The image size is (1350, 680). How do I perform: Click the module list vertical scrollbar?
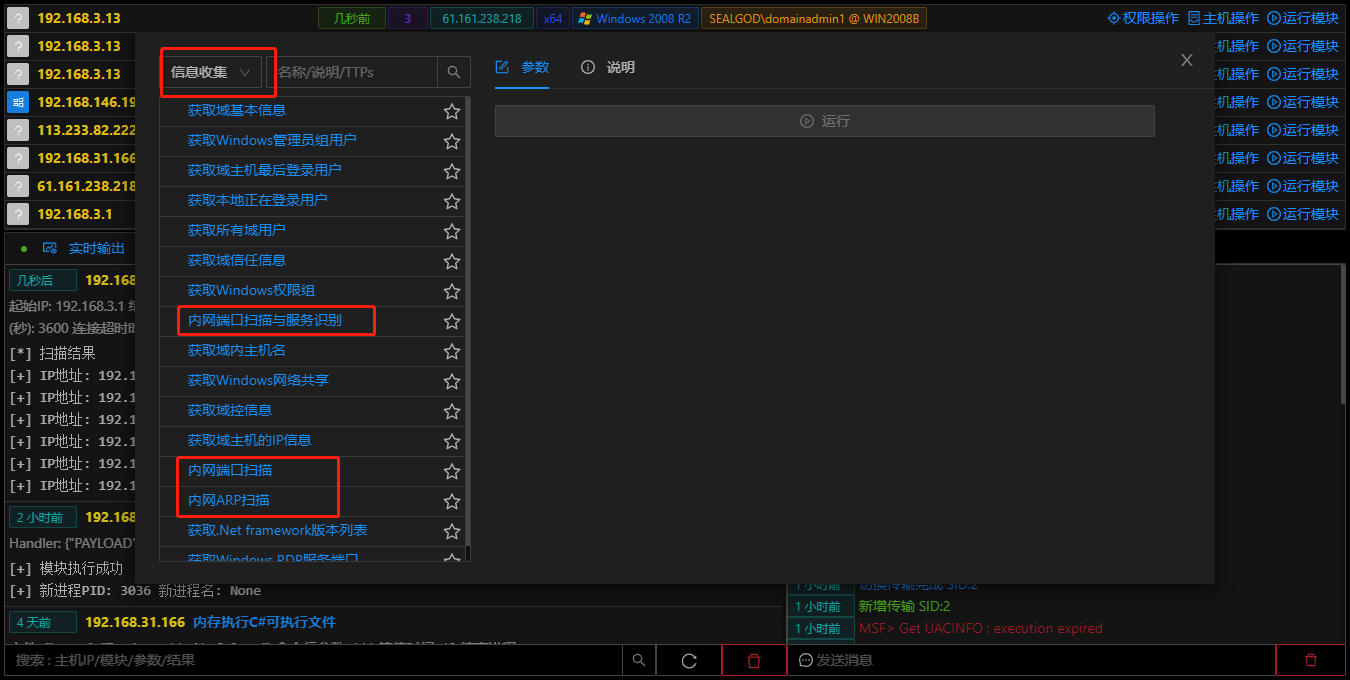pos(467,320)
